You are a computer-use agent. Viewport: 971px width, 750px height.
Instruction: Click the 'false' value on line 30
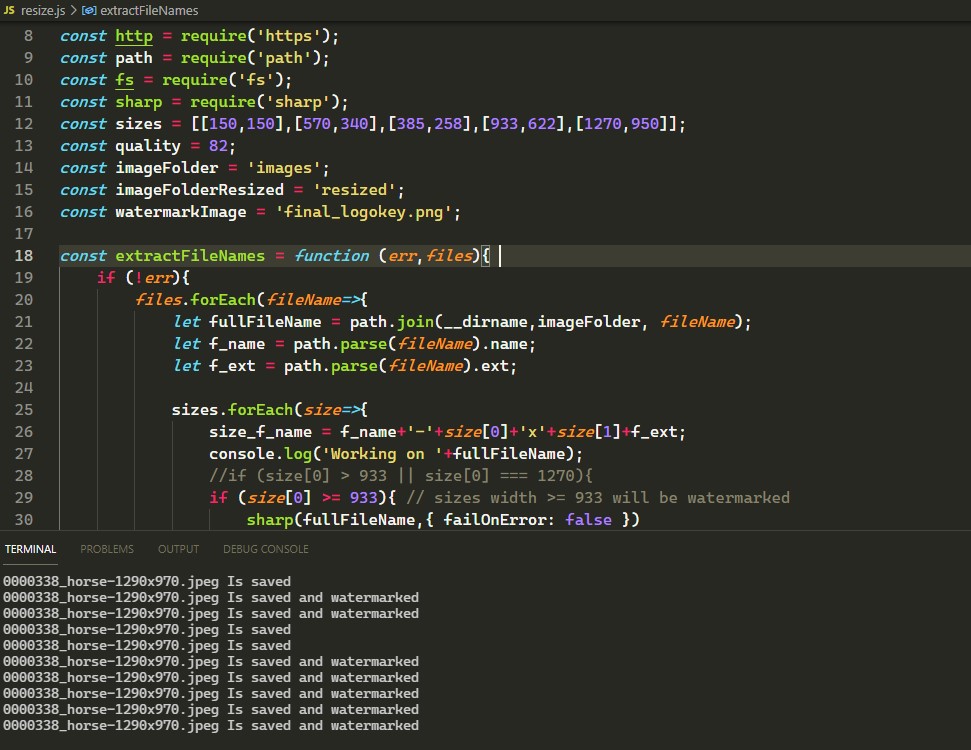click(588, 520)
